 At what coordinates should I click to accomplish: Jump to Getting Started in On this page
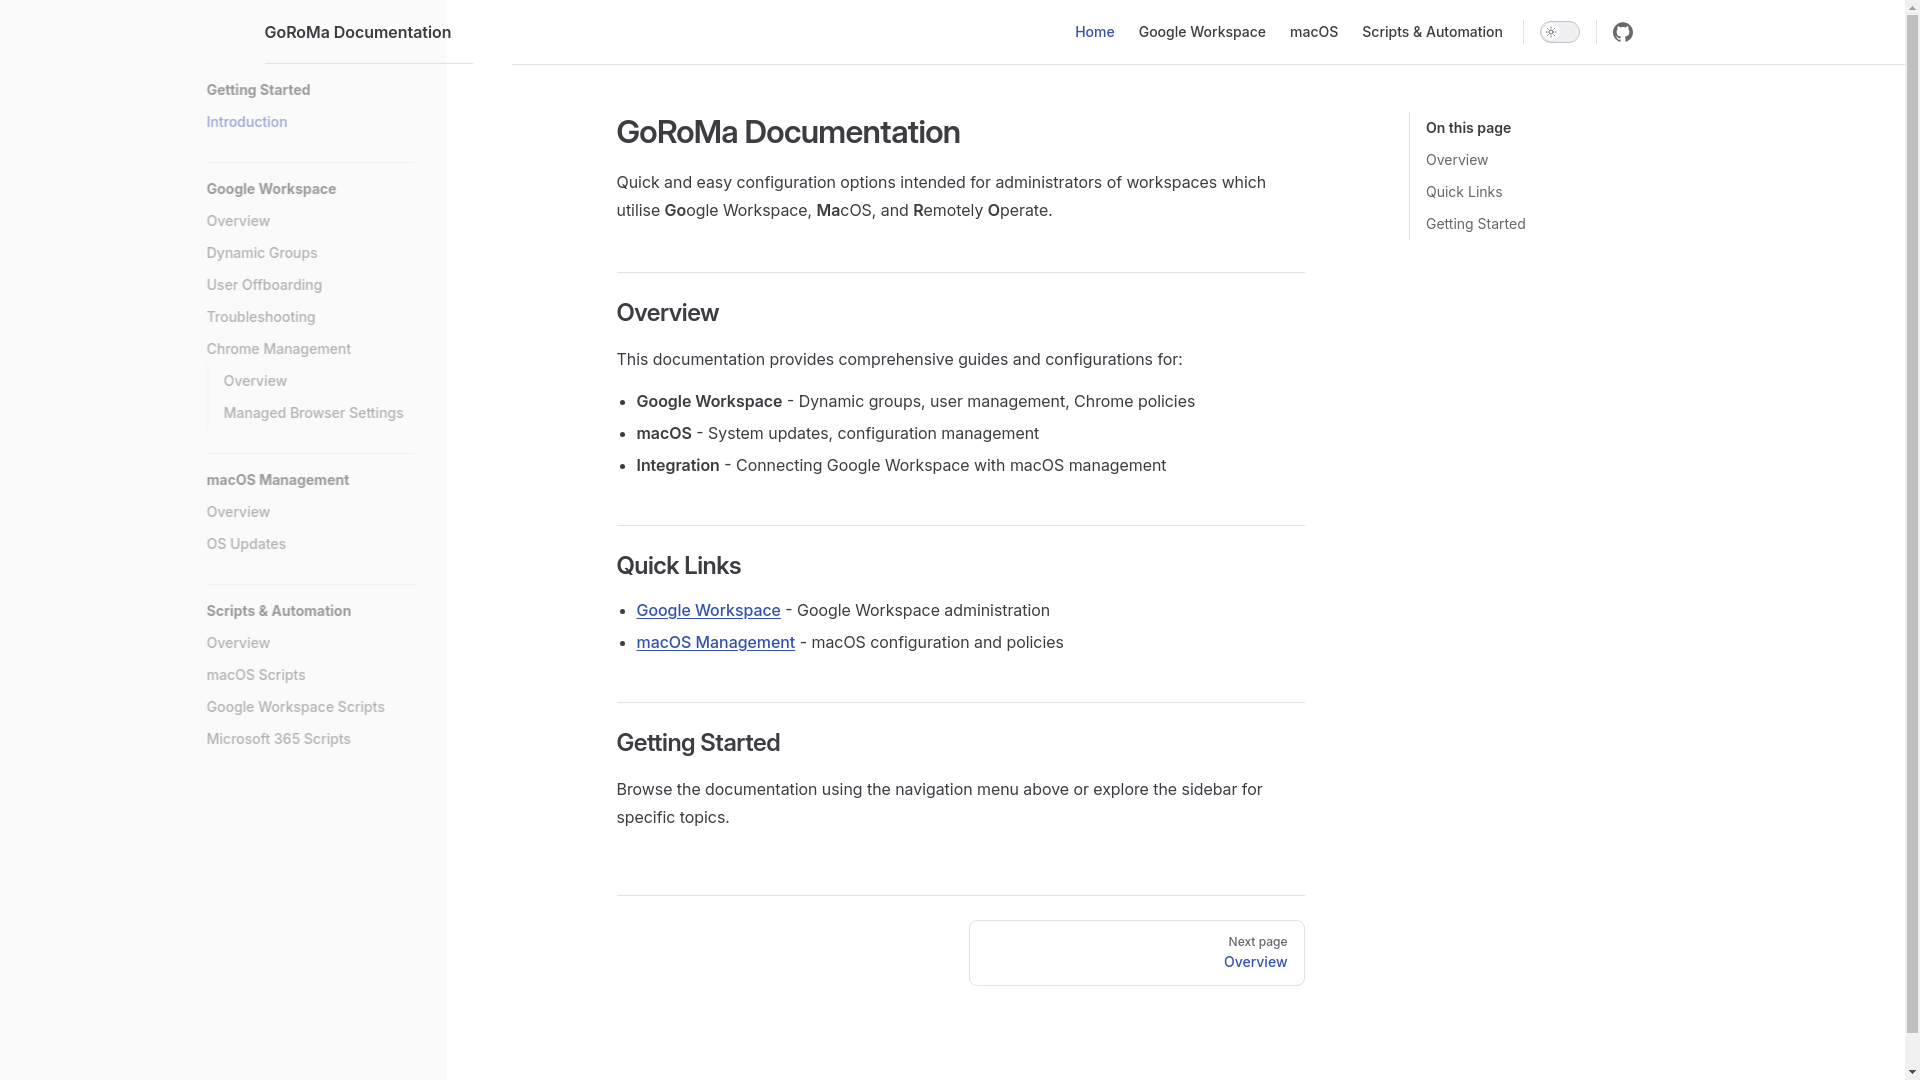point(1475,224)
